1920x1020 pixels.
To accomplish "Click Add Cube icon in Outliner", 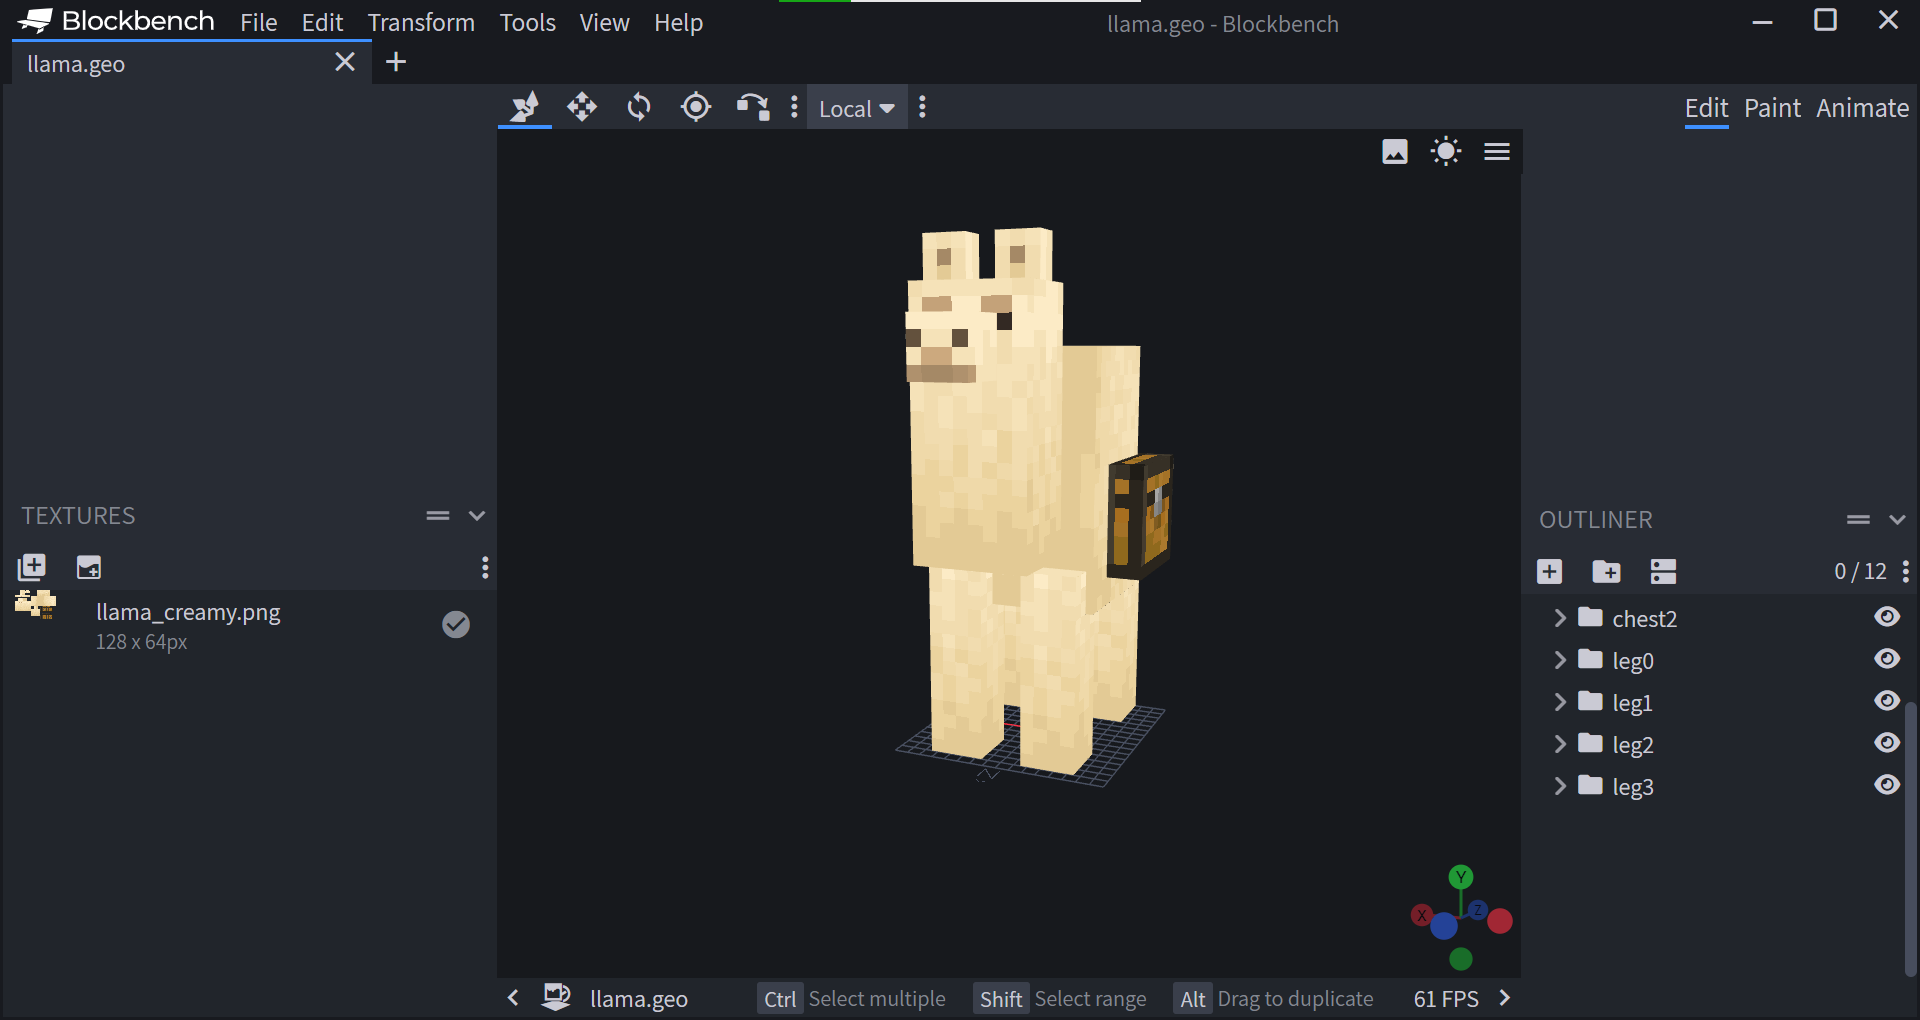I will tap(1550, 571).
